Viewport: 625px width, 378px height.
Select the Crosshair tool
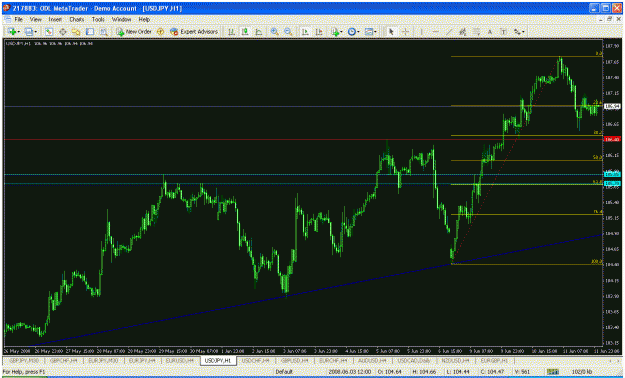(x=405, y=32)
